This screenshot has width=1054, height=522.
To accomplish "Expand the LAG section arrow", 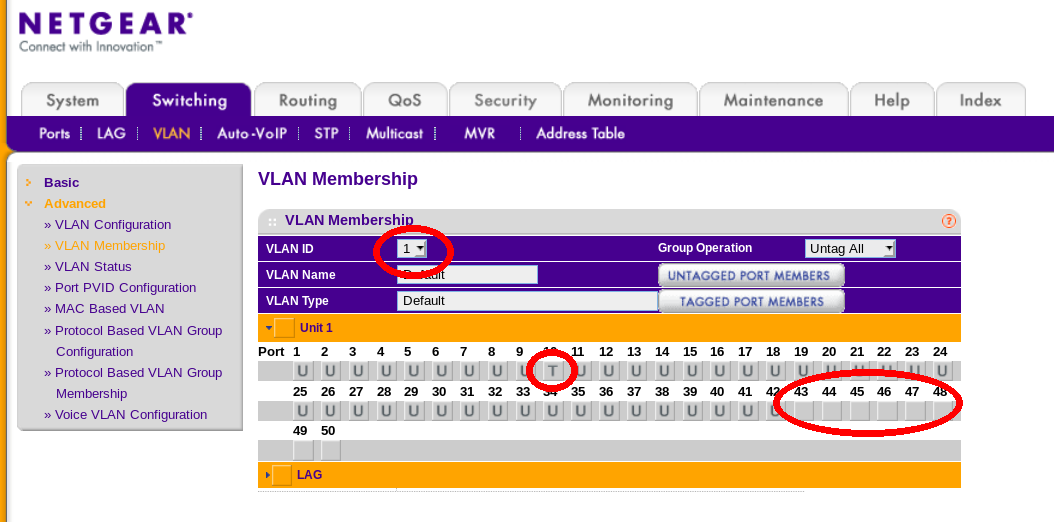I will pos(268,475).
